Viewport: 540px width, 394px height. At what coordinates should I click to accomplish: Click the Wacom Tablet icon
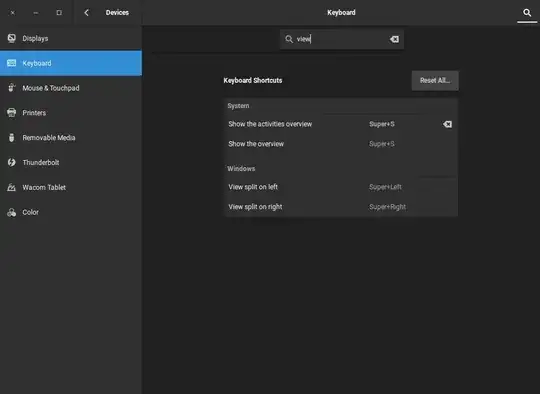[x=11, y=187]
